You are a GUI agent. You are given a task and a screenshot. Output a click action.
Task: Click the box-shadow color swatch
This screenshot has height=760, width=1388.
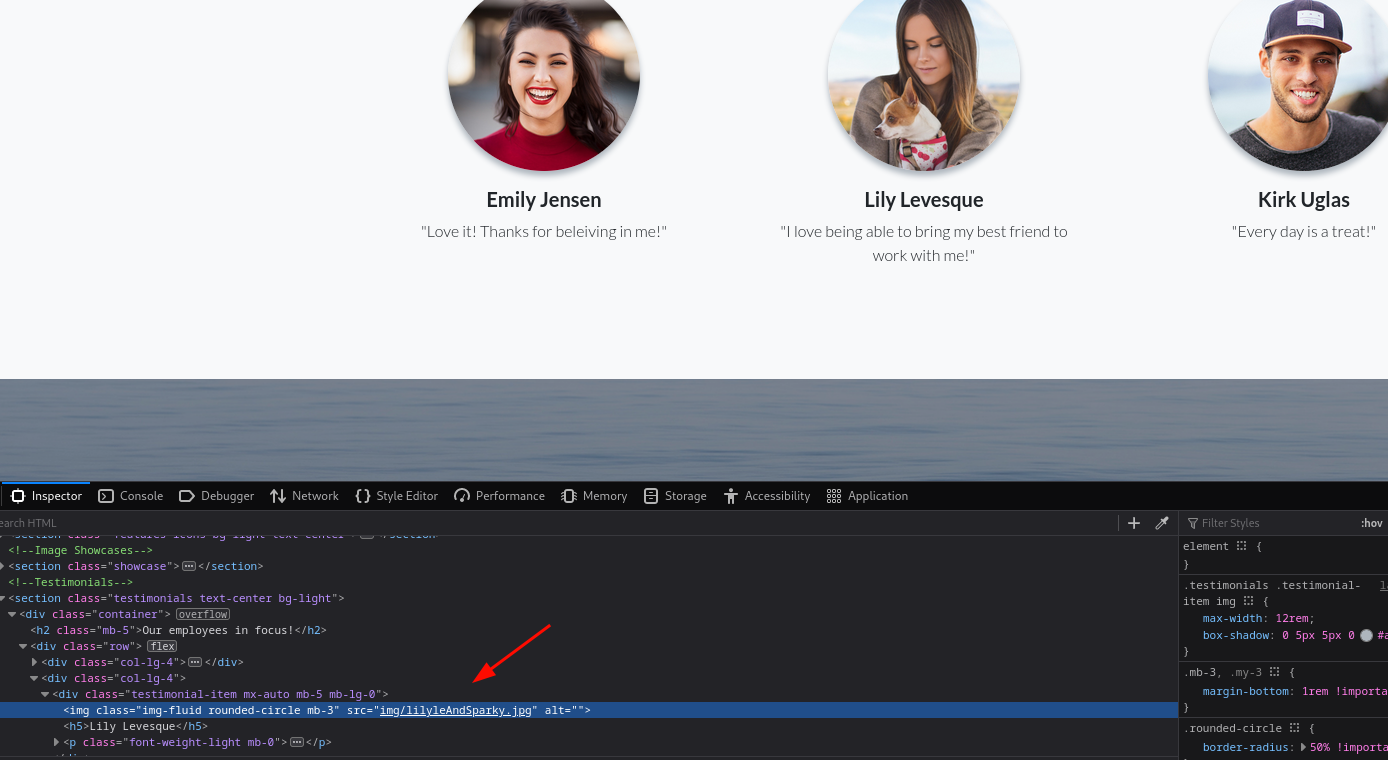point(1366,635)
